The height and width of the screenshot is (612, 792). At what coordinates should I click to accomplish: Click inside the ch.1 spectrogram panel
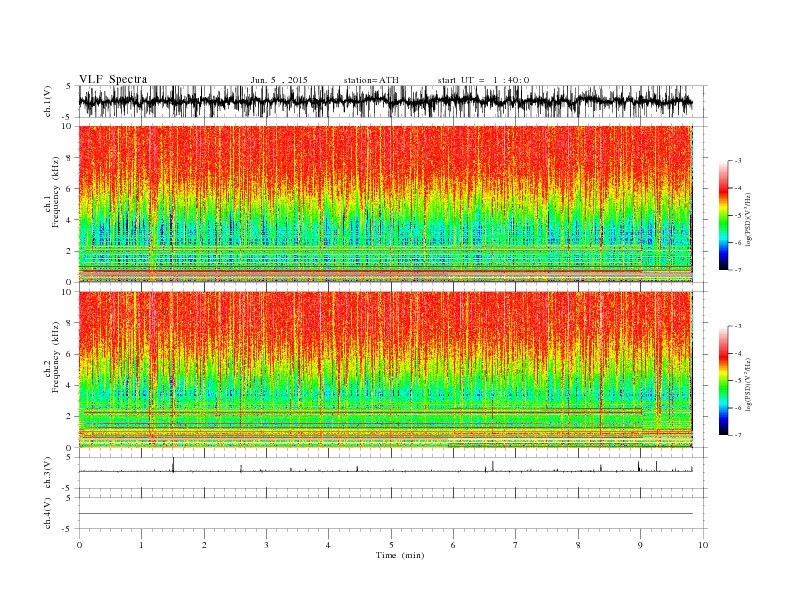point(385,204)
